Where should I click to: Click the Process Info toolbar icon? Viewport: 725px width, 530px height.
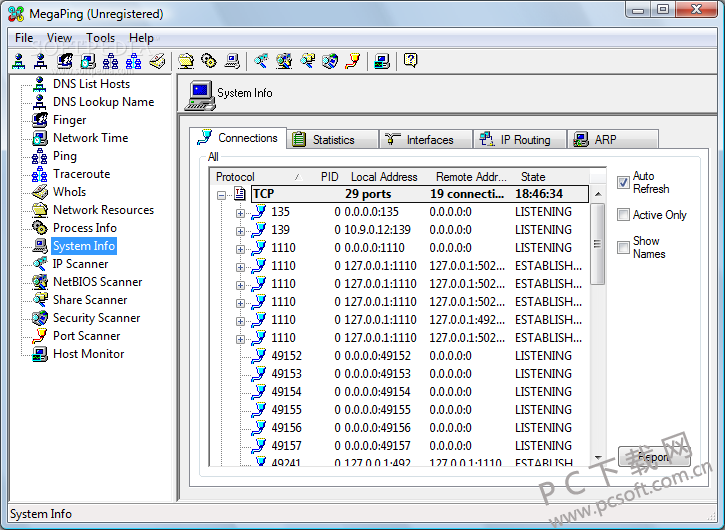point(209,61)
